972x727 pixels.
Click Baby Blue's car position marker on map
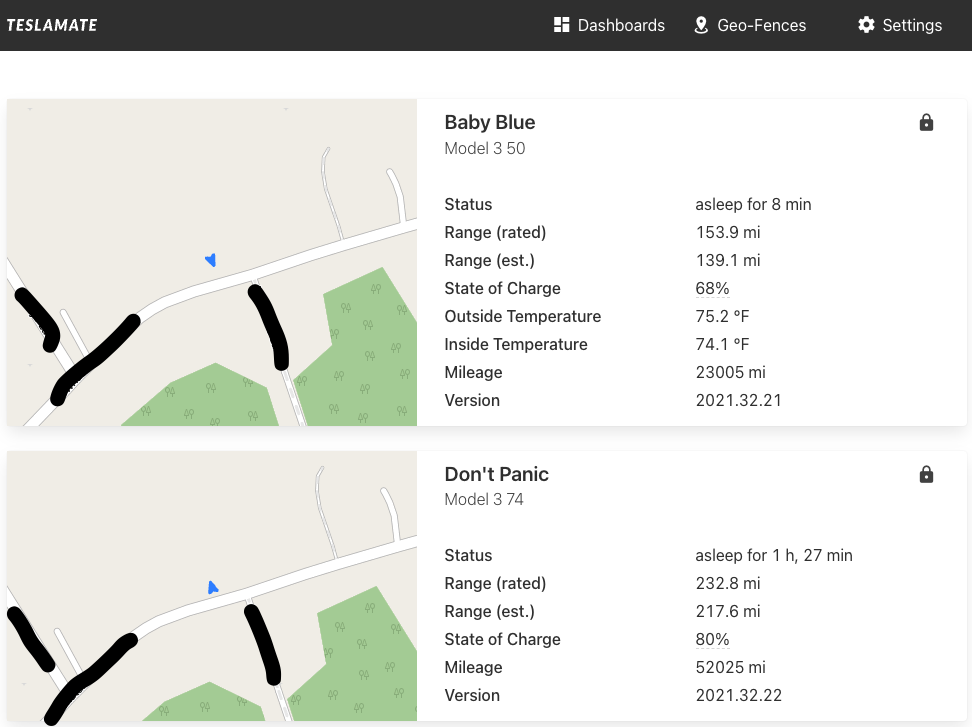[x=211, y=260]
